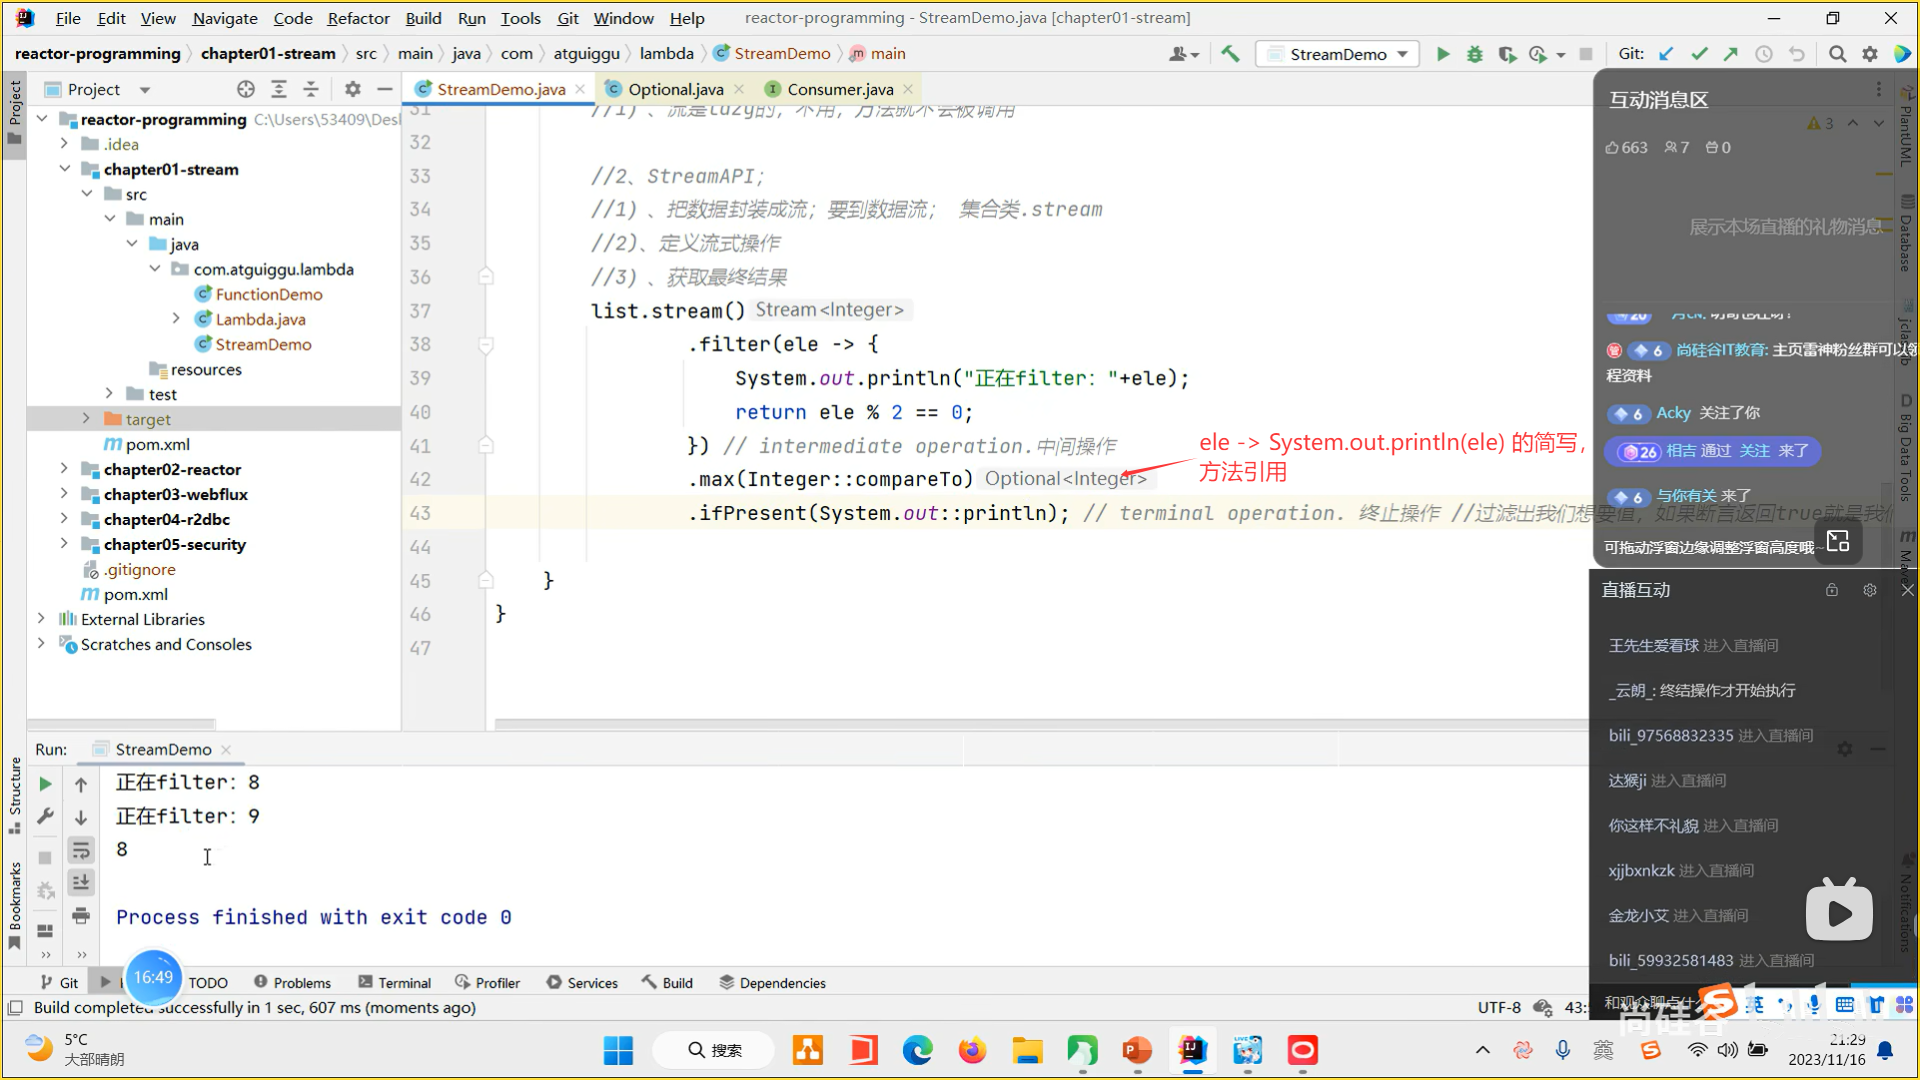Viewport: 1920px width, 1080px height.
Task: Open the Search Everywhere magnifier icon
Action: pyautogui.click(x=1837, y=54)
